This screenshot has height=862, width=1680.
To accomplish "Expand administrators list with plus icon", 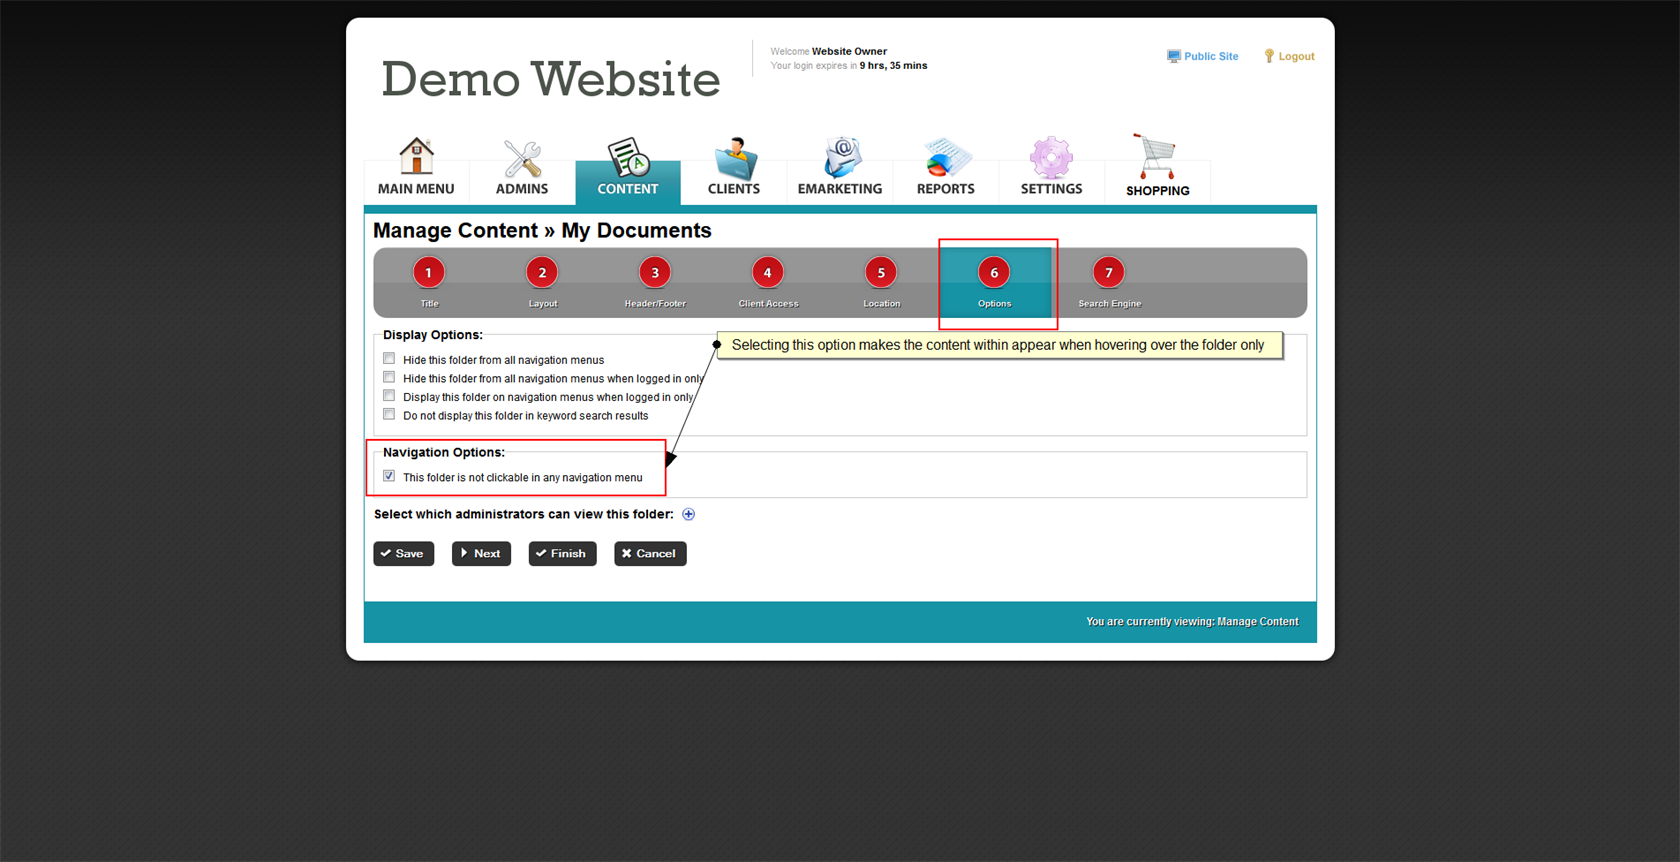I will point(688,514).
